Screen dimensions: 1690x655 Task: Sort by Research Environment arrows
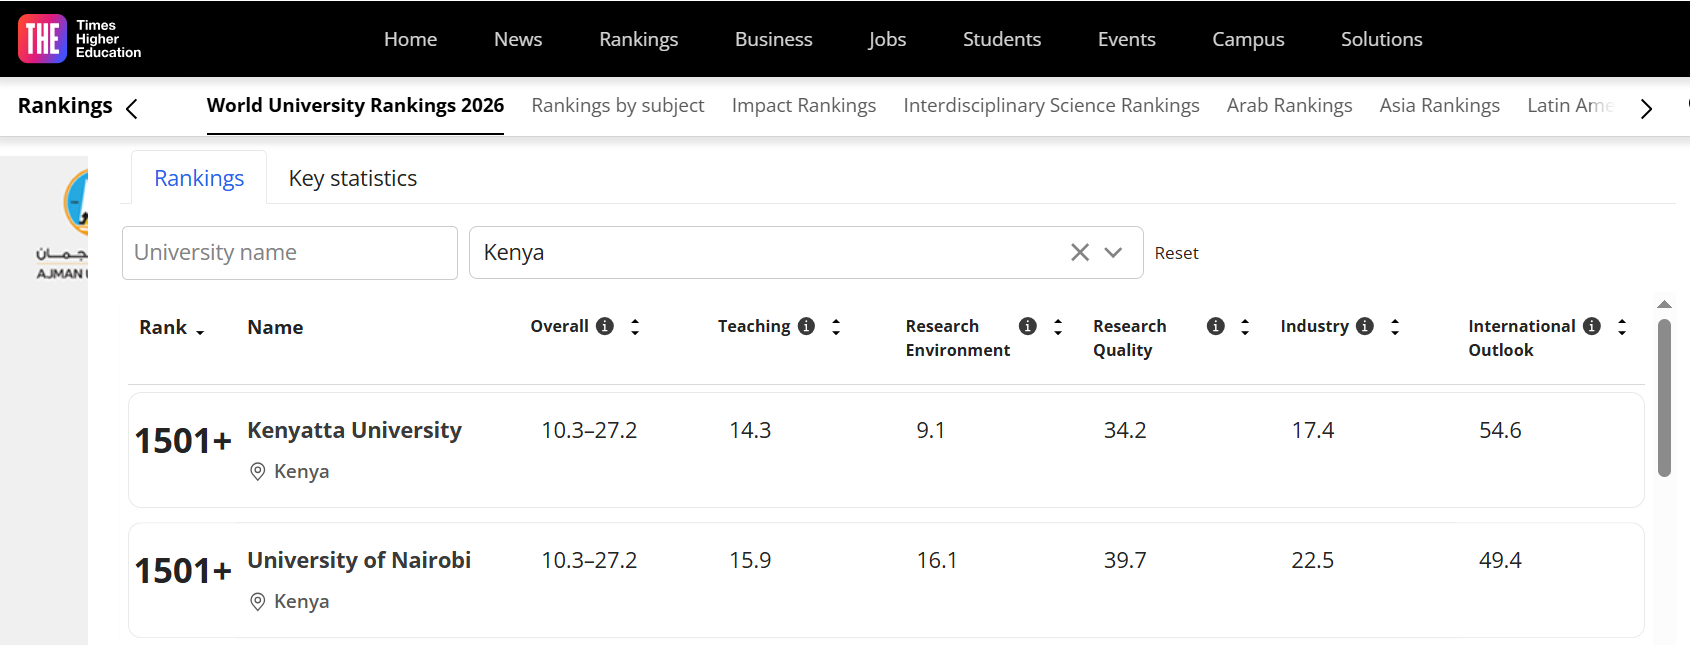click(x=1058, y=326)
